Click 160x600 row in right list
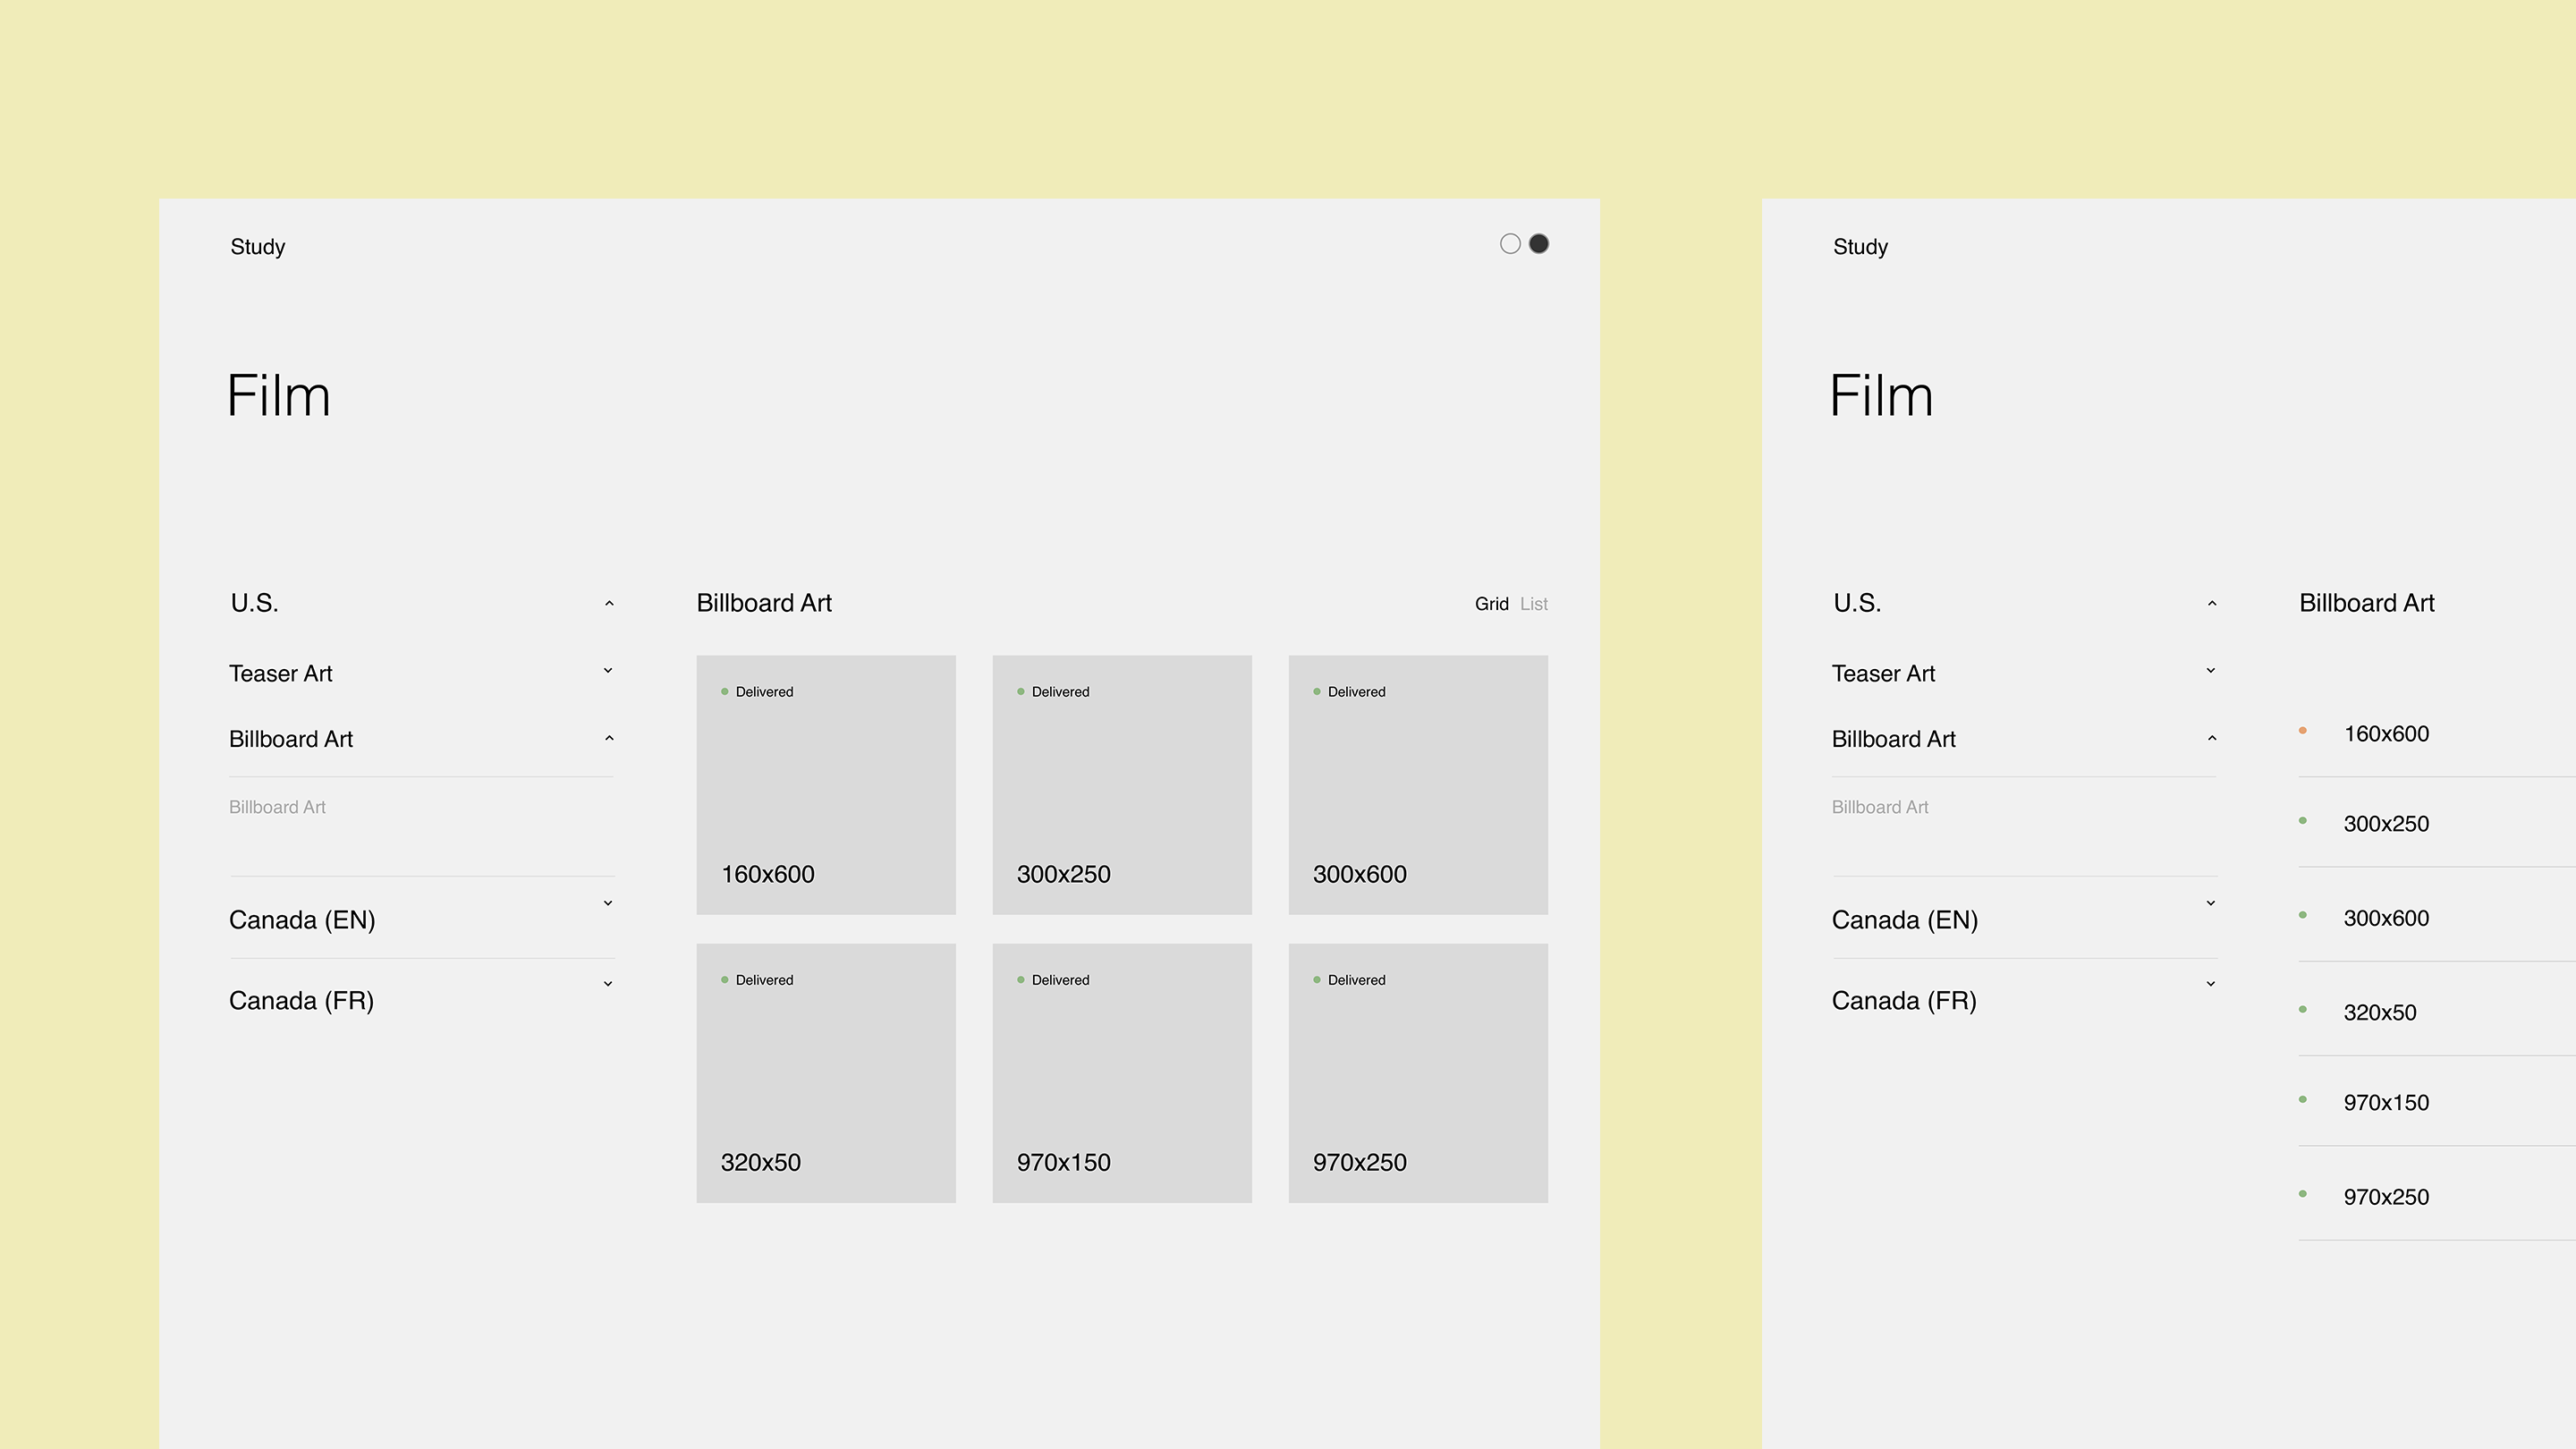Screen dimensions: 2576x1449 click(2437, 734)
